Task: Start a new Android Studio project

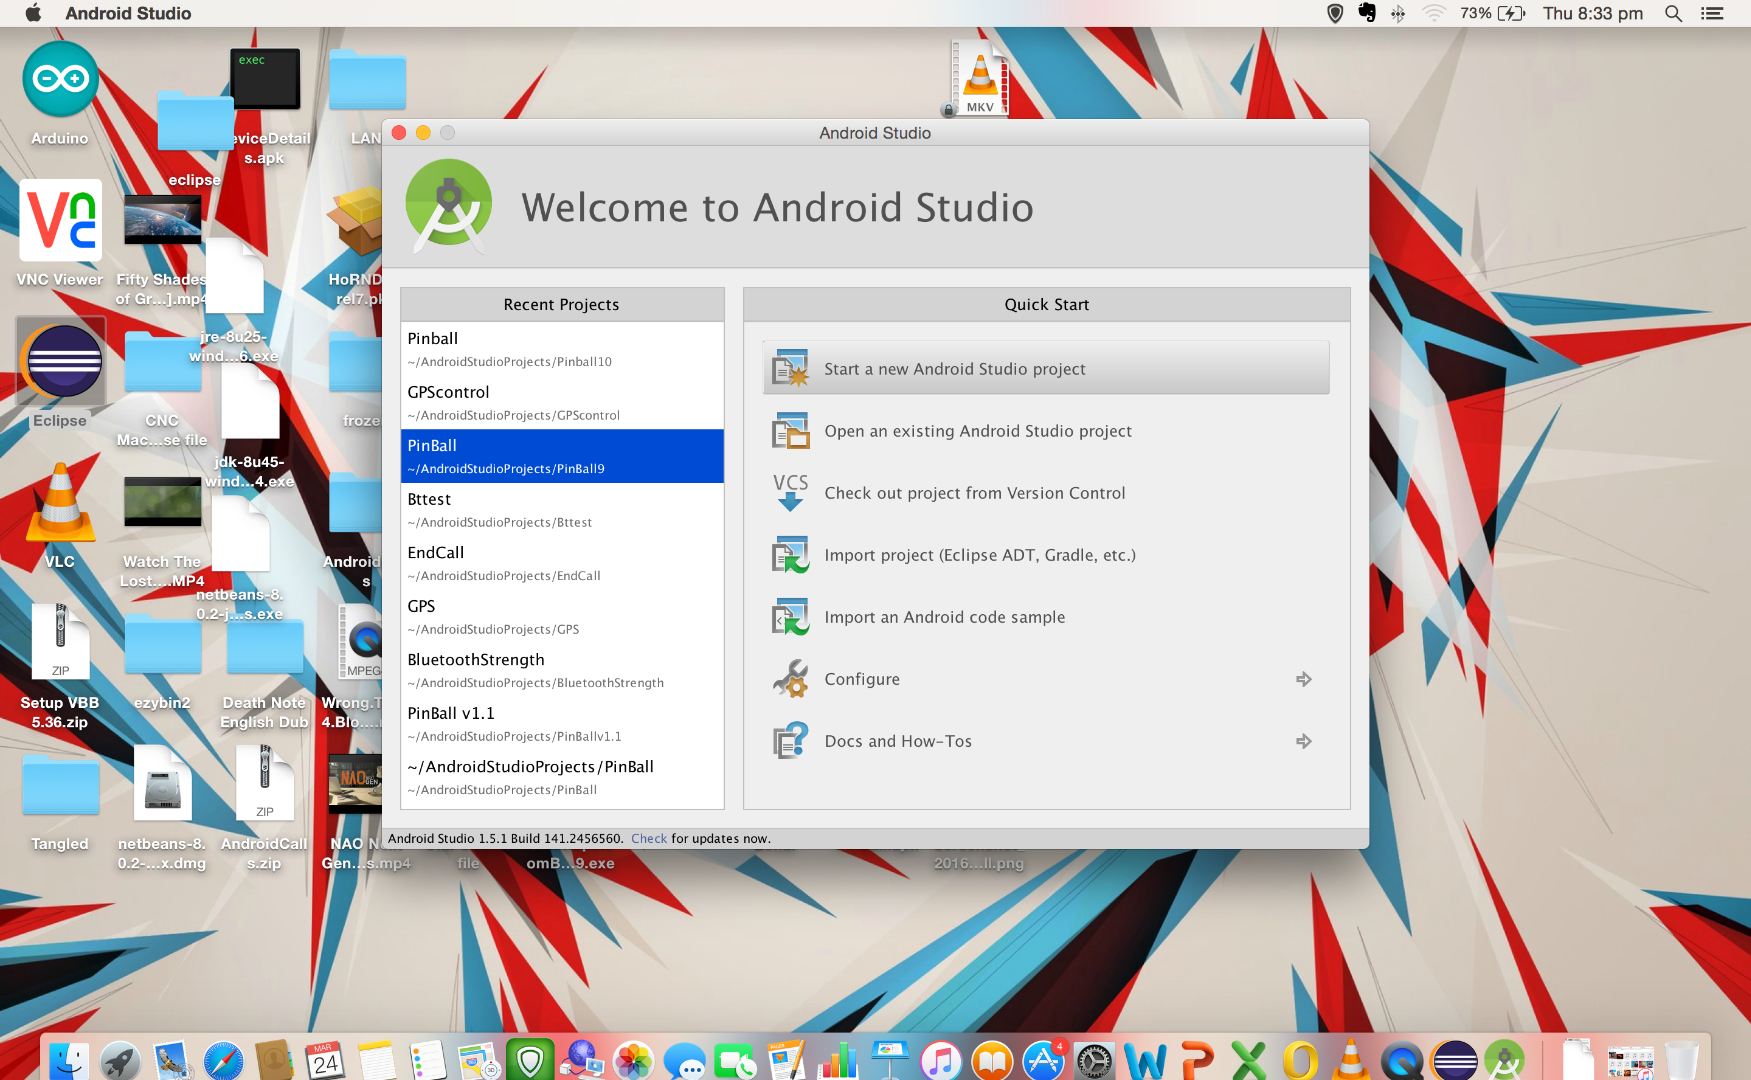Action: tap(1046, 368)
